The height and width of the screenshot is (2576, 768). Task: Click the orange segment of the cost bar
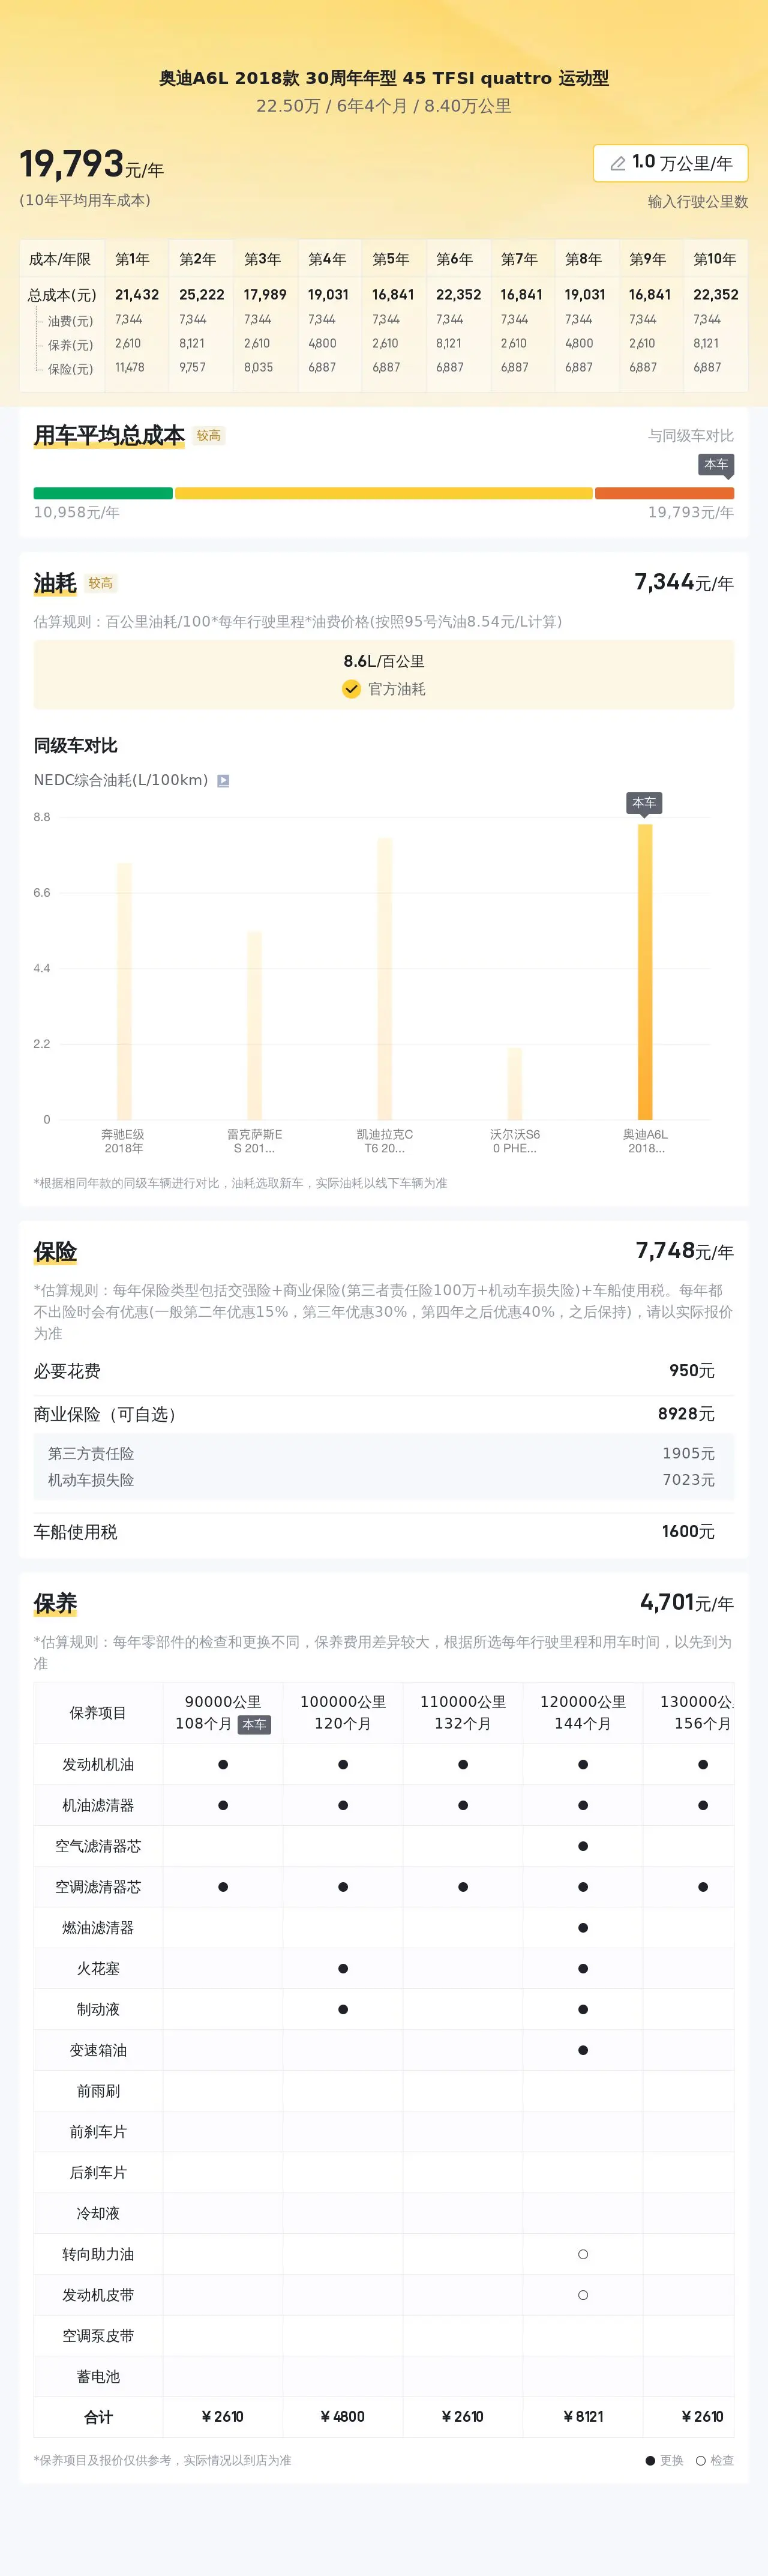pos(665,493)
